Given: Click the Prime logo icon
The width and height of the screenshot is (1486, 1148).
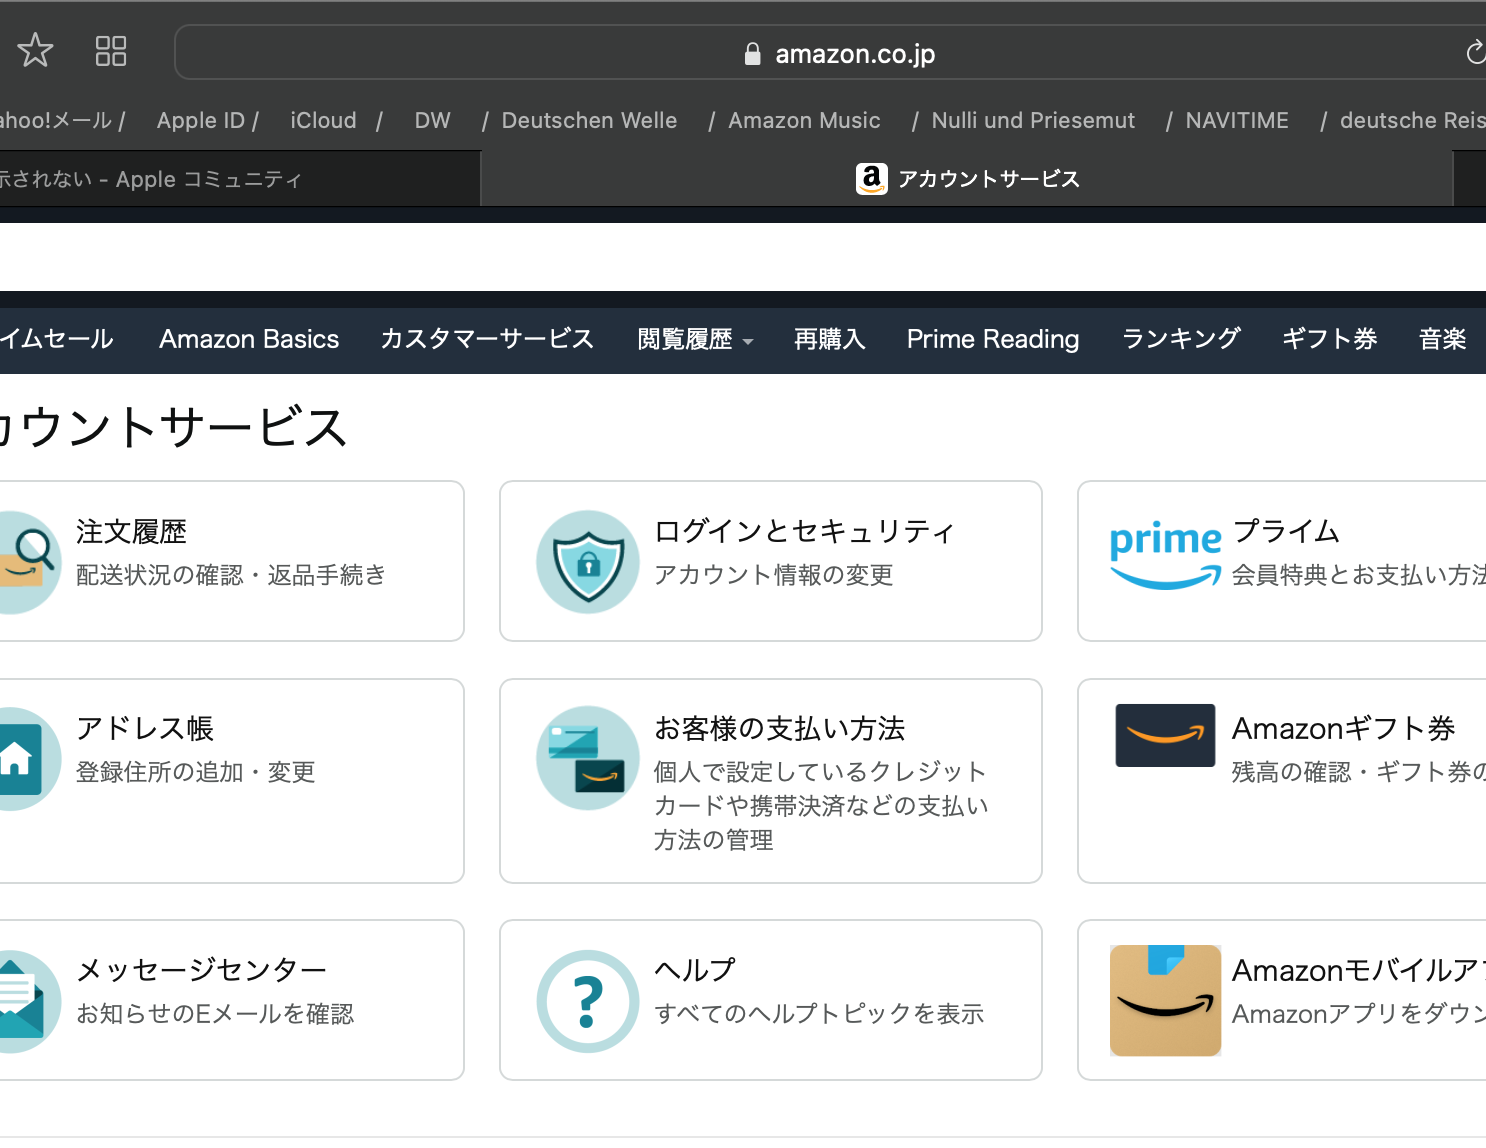Looking at the screenshot, I should pos(1165,555).
